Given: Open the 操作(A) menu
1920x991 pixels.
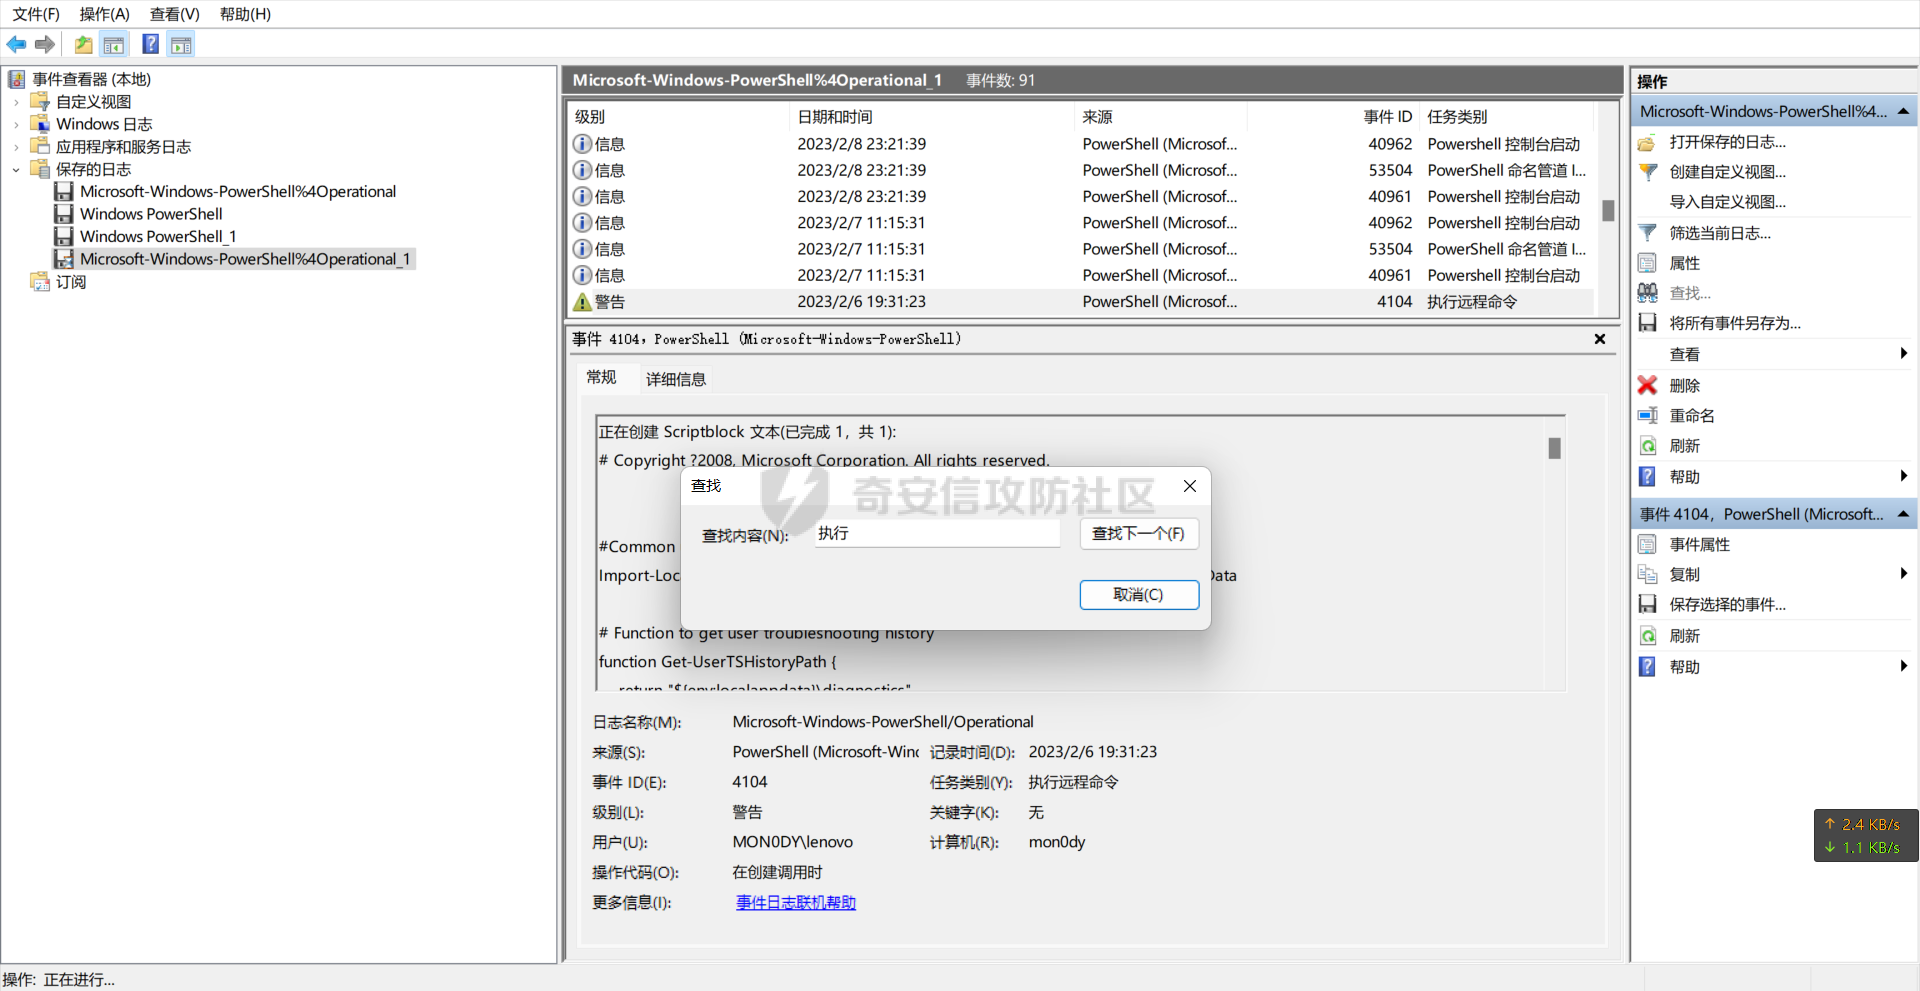Looking at the screenshot, I should pyautogui.click(x=104, y=14).
